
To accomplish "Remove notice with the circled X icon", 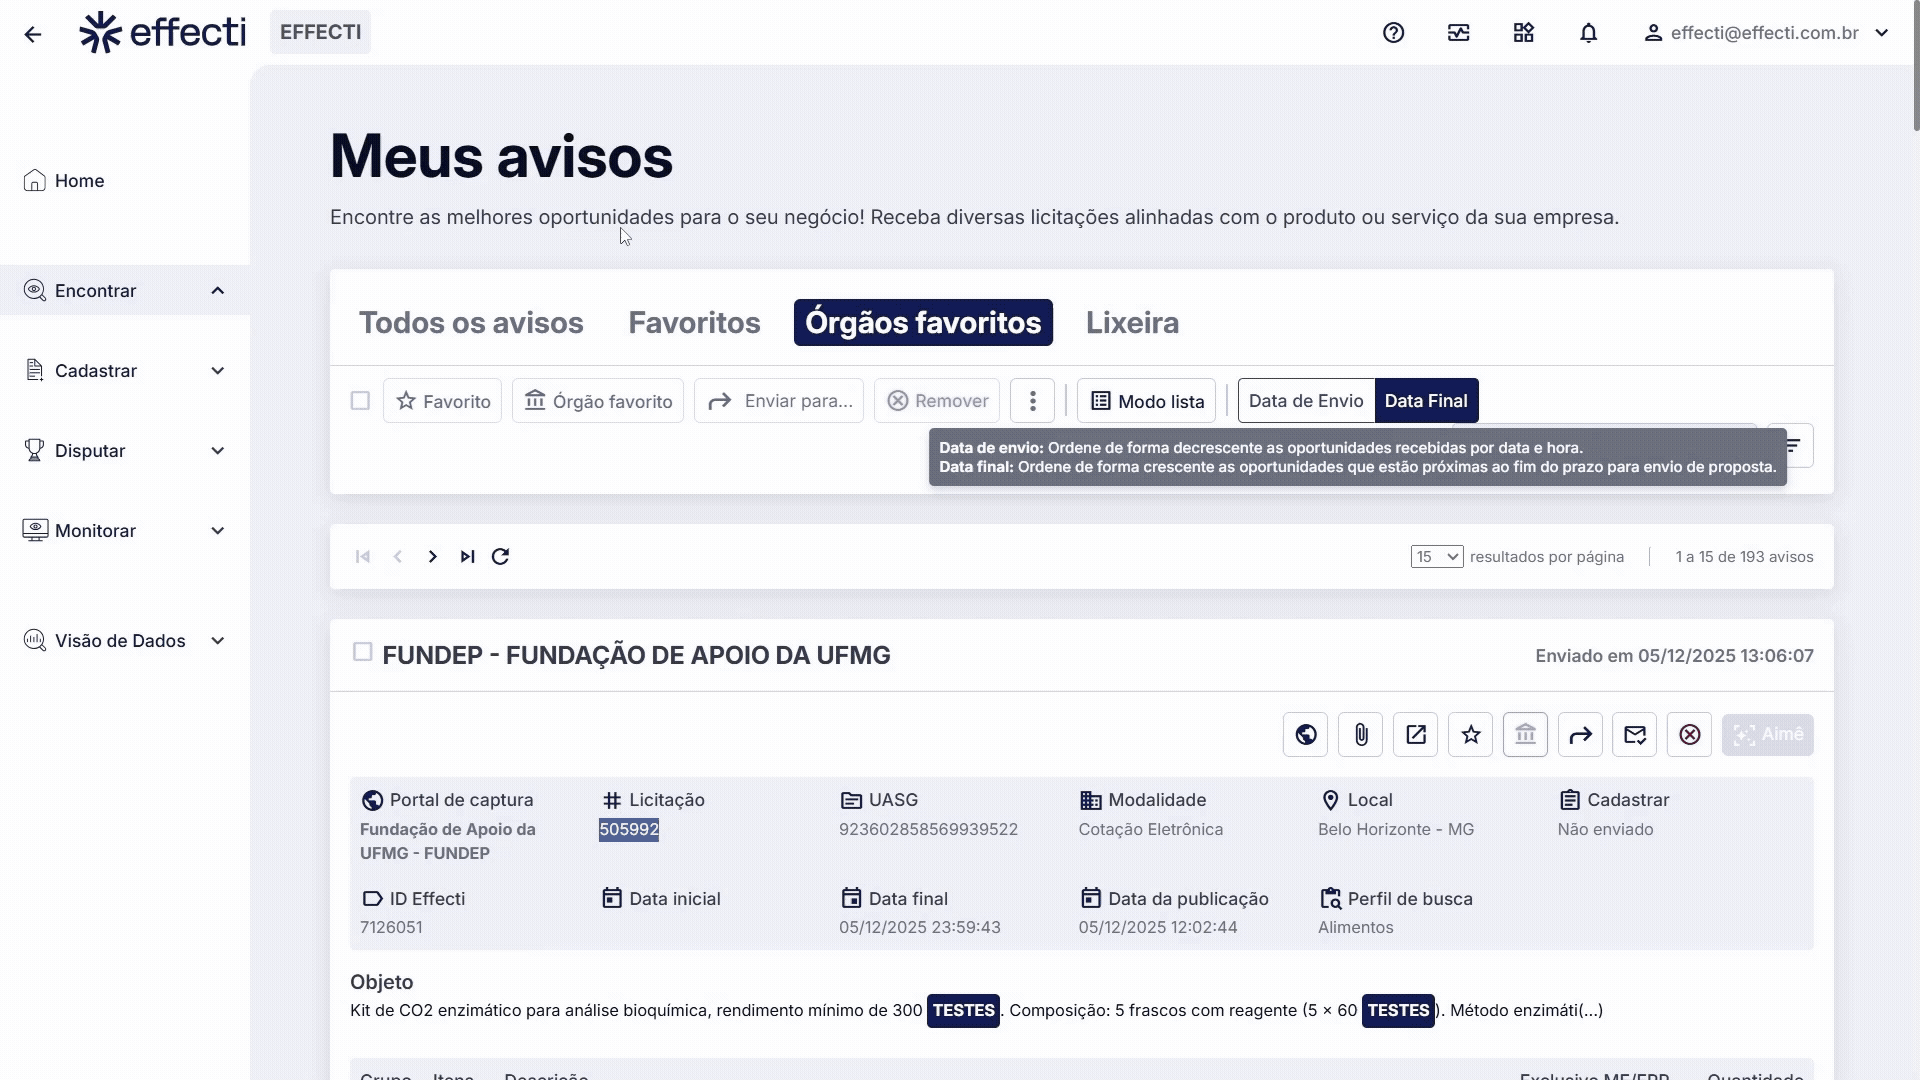I will 1689,735.
